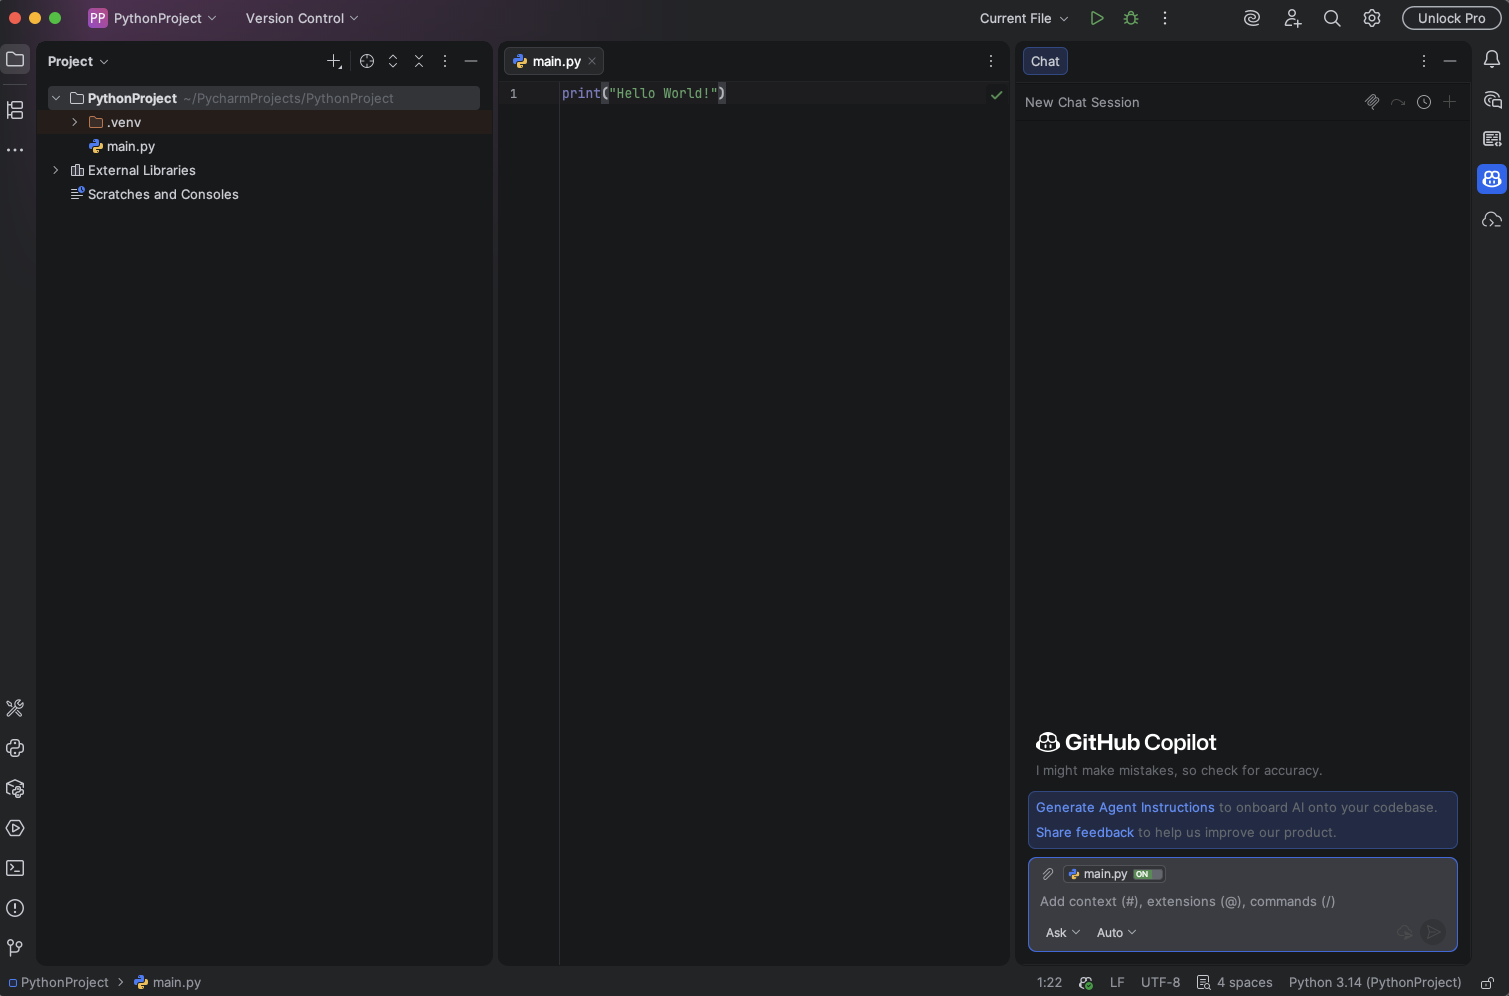This screenshot has height=996, width=1509.
Task: Open Project panel options menu
Action: 445,61
